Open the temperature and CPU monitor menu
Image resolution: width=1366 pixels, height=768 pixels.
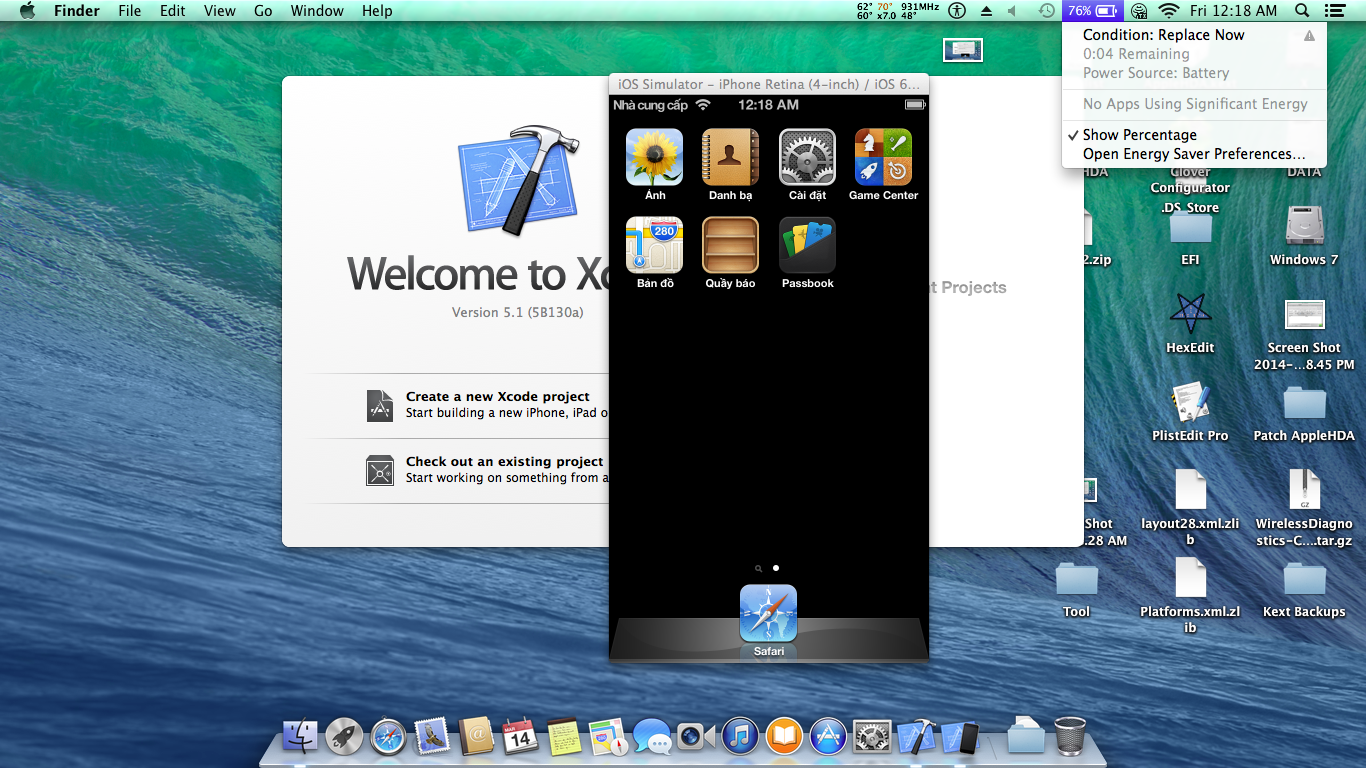click(x=898, y=11)
